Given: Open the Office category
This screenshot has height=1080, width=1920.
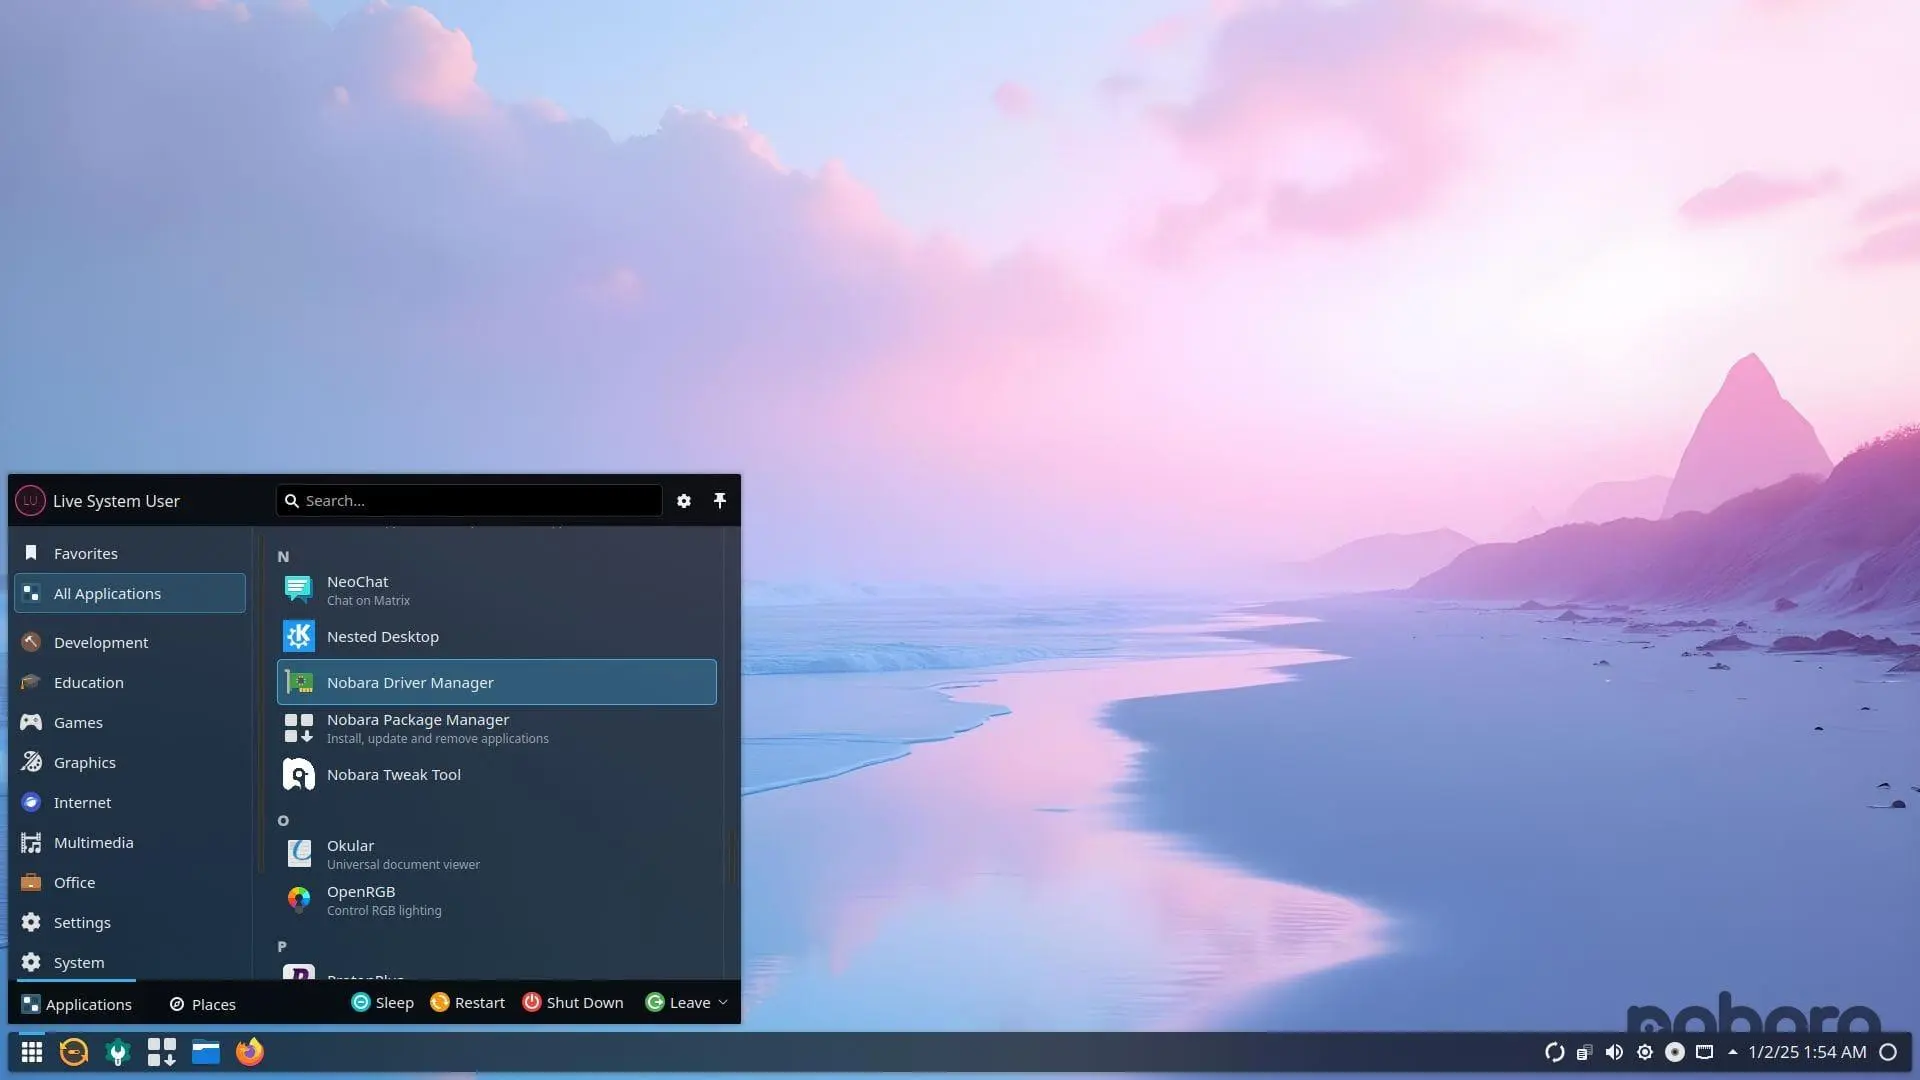Looking at the screenshot, I should (130, 882).
